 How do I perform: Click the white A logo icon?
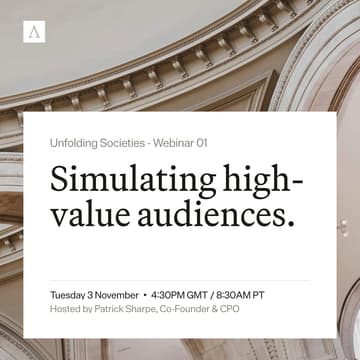[x=34, y=32]
